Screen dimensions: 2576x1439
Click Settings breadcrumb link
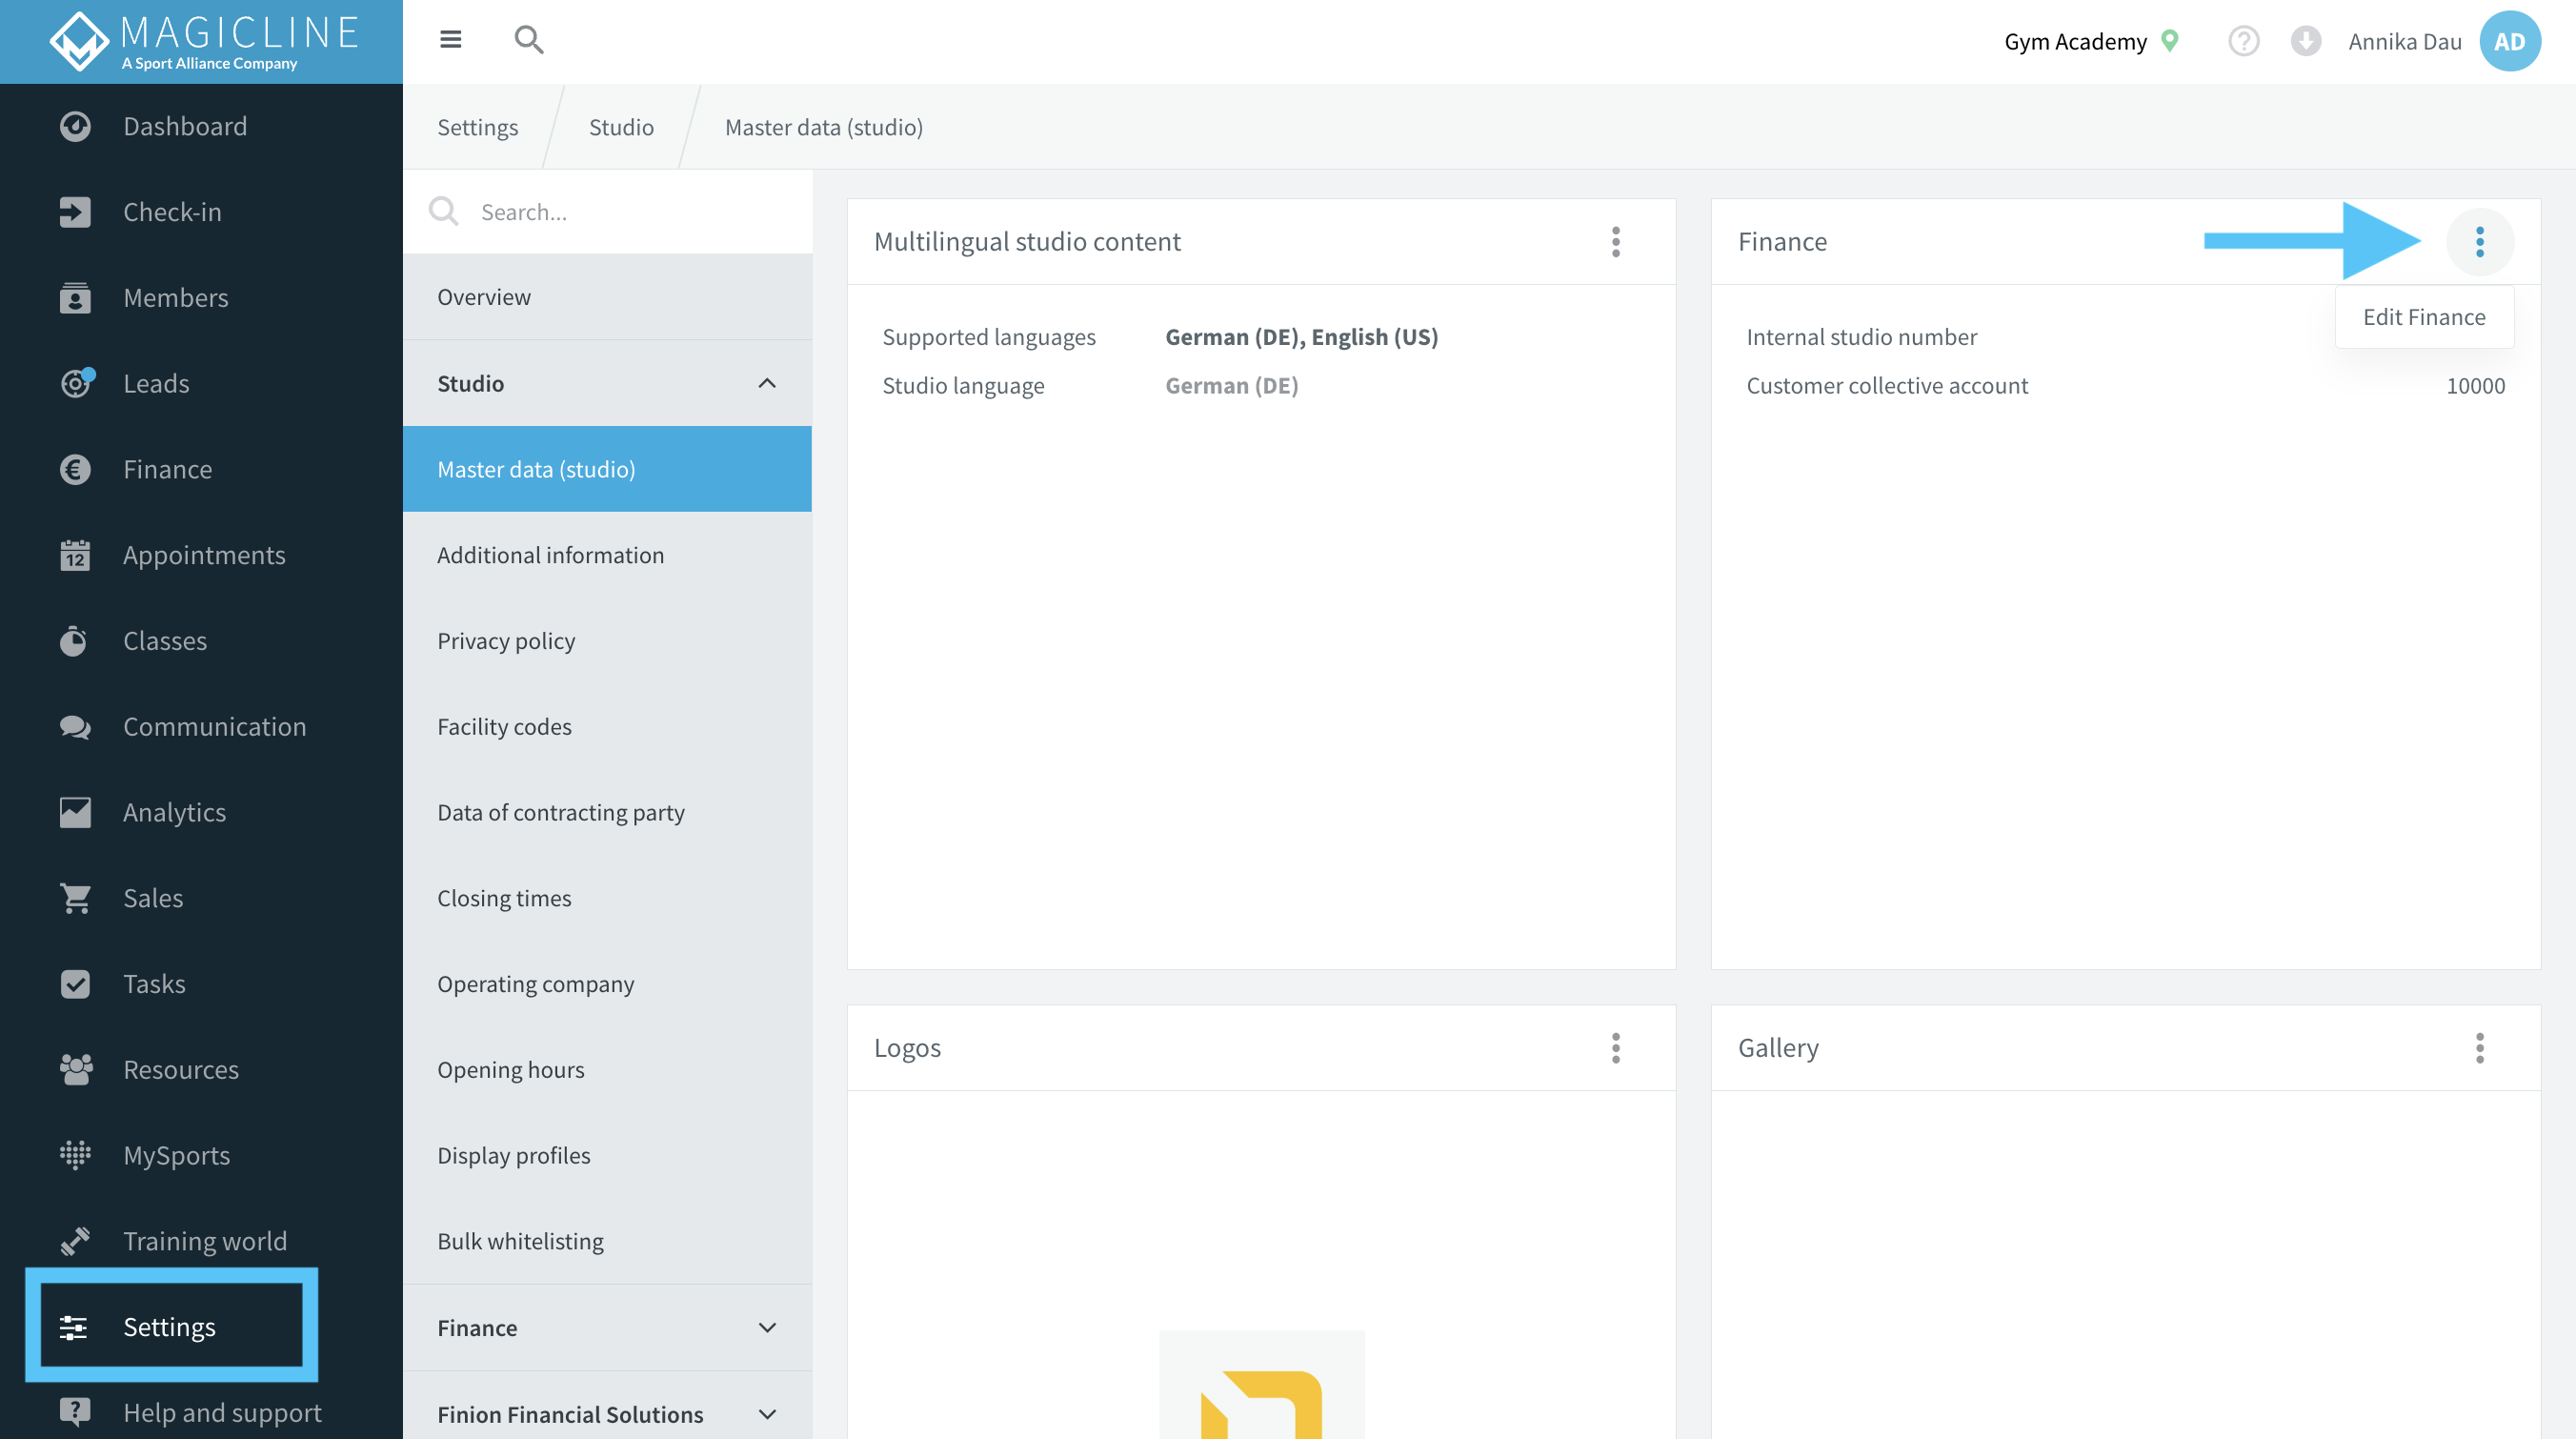tap(478, 127)
